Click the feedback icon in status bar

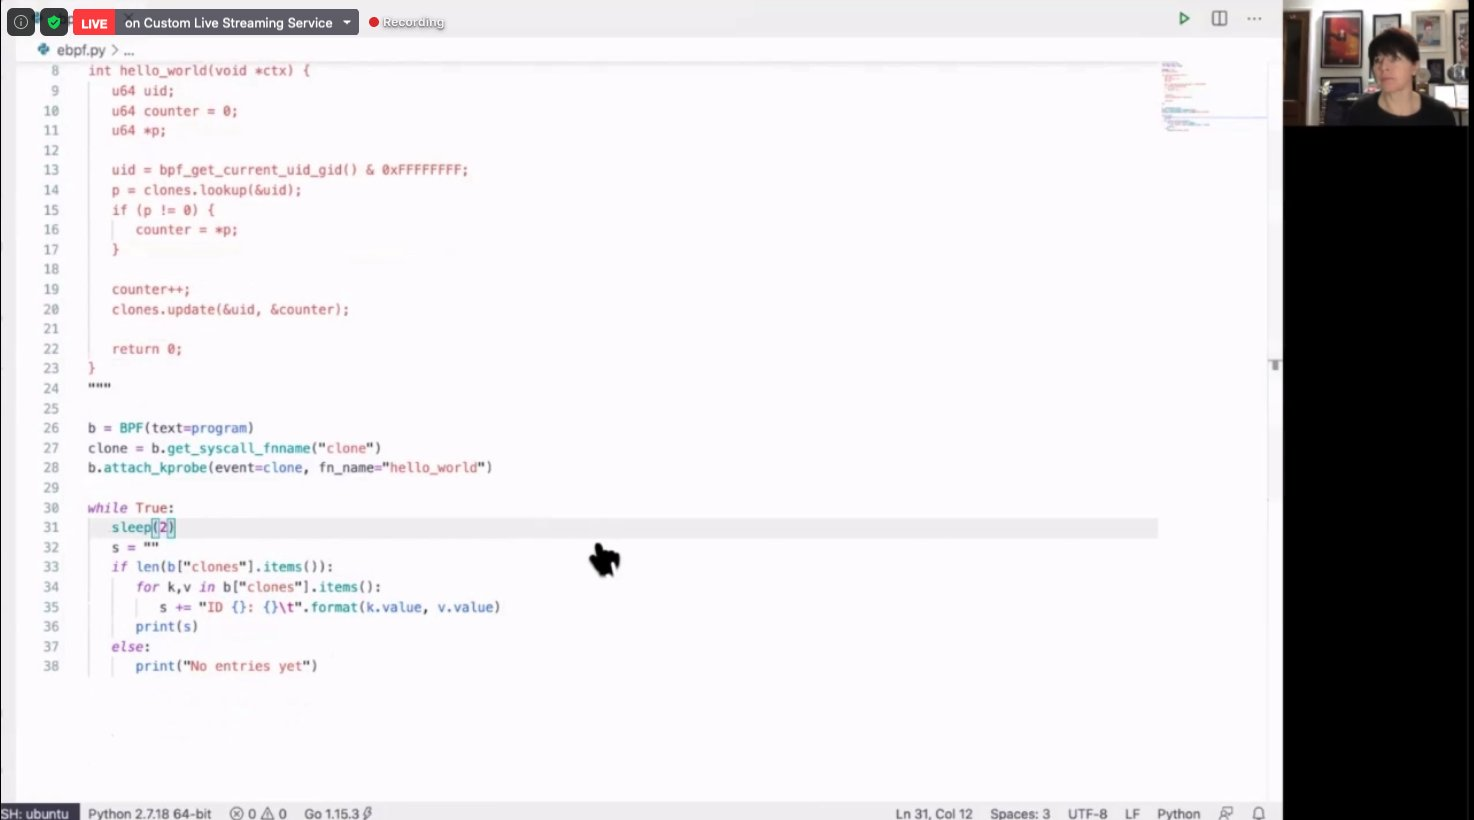click(1226, 813)
